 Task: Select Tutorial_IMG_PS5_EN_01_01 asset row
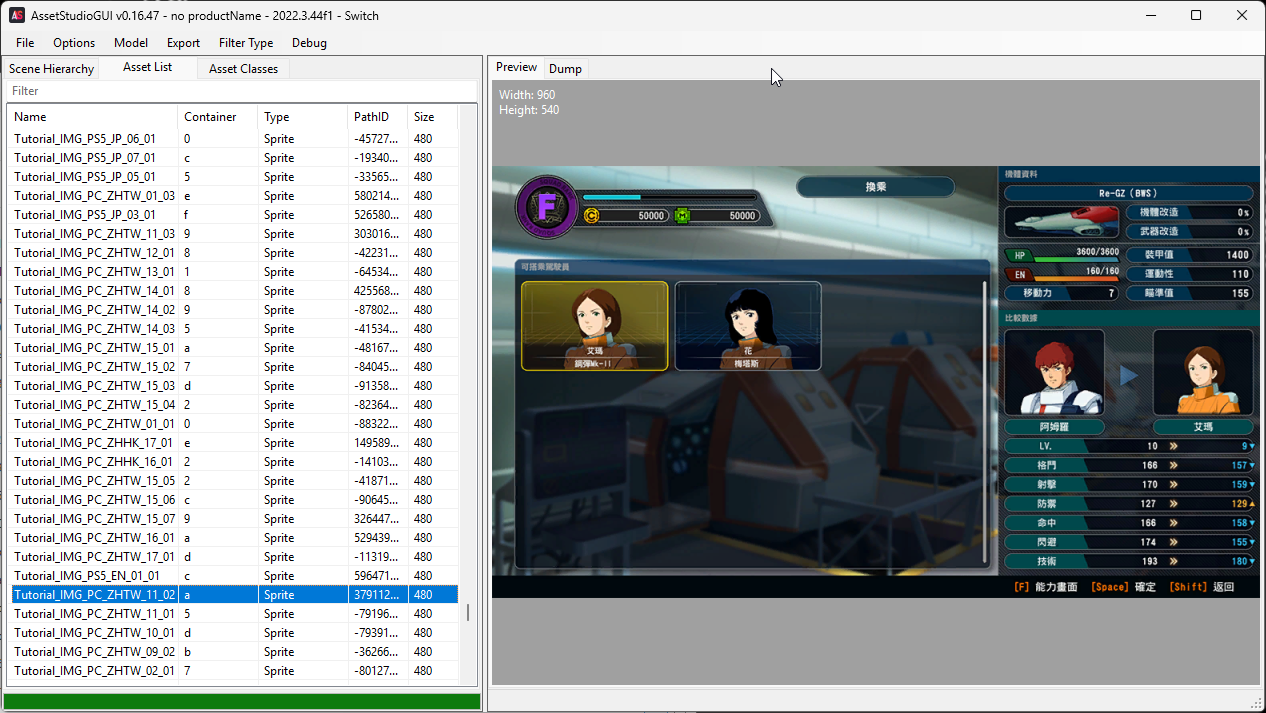pos(85,576)
